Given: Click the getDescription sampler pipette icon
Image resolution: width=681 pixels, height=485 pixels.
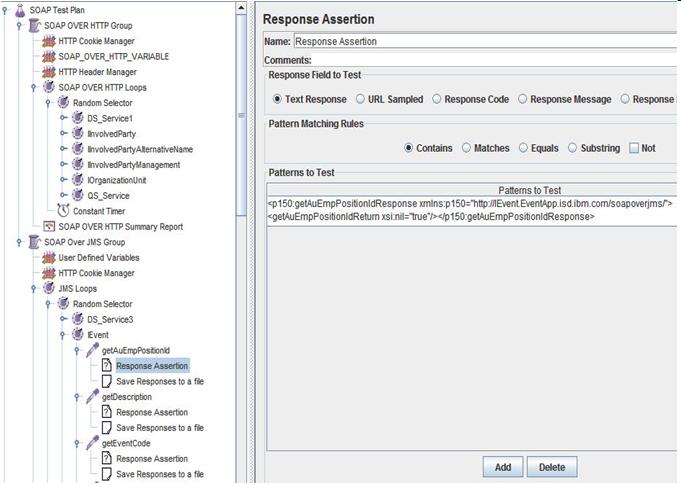Looking at the screenshot, I should point(93,396).
